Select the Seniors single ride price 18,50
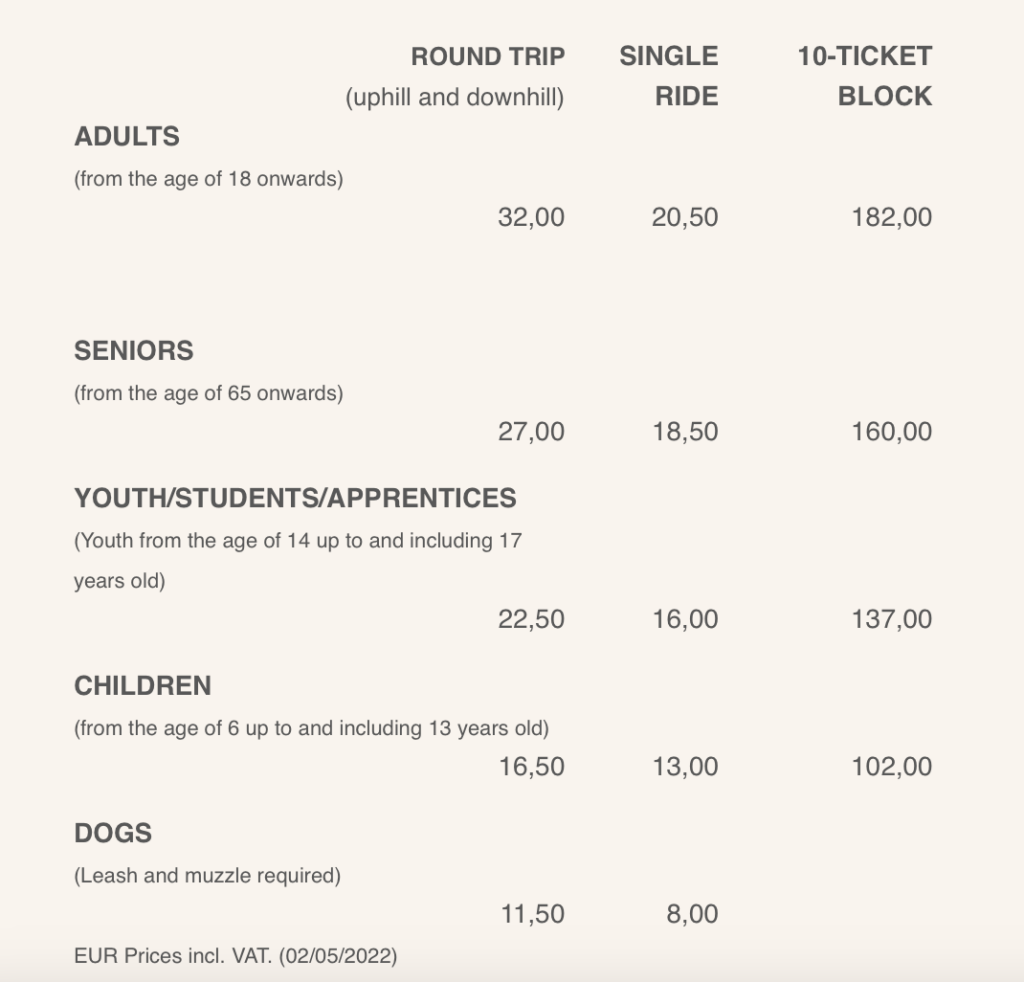Image resolution: width=1024 pixels, height=982 pixels. (685, 432)
